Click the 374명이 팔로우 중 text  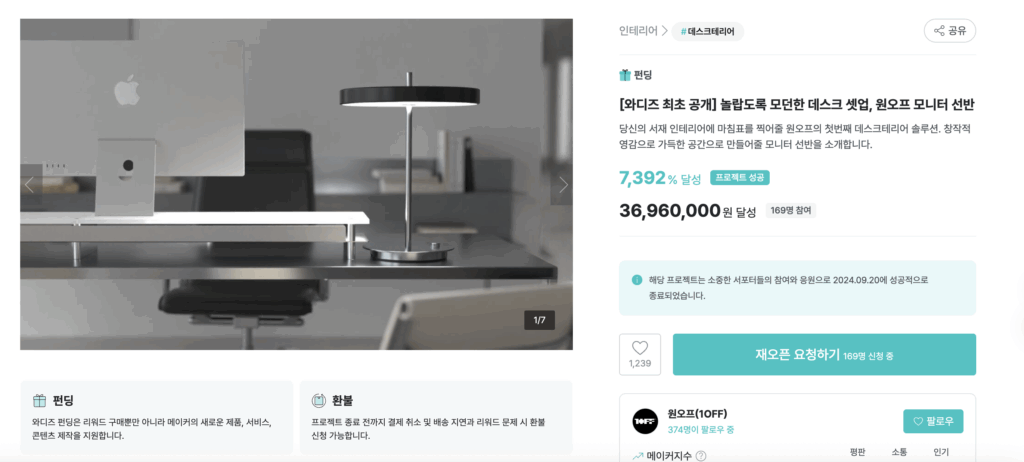click(701, 430)
